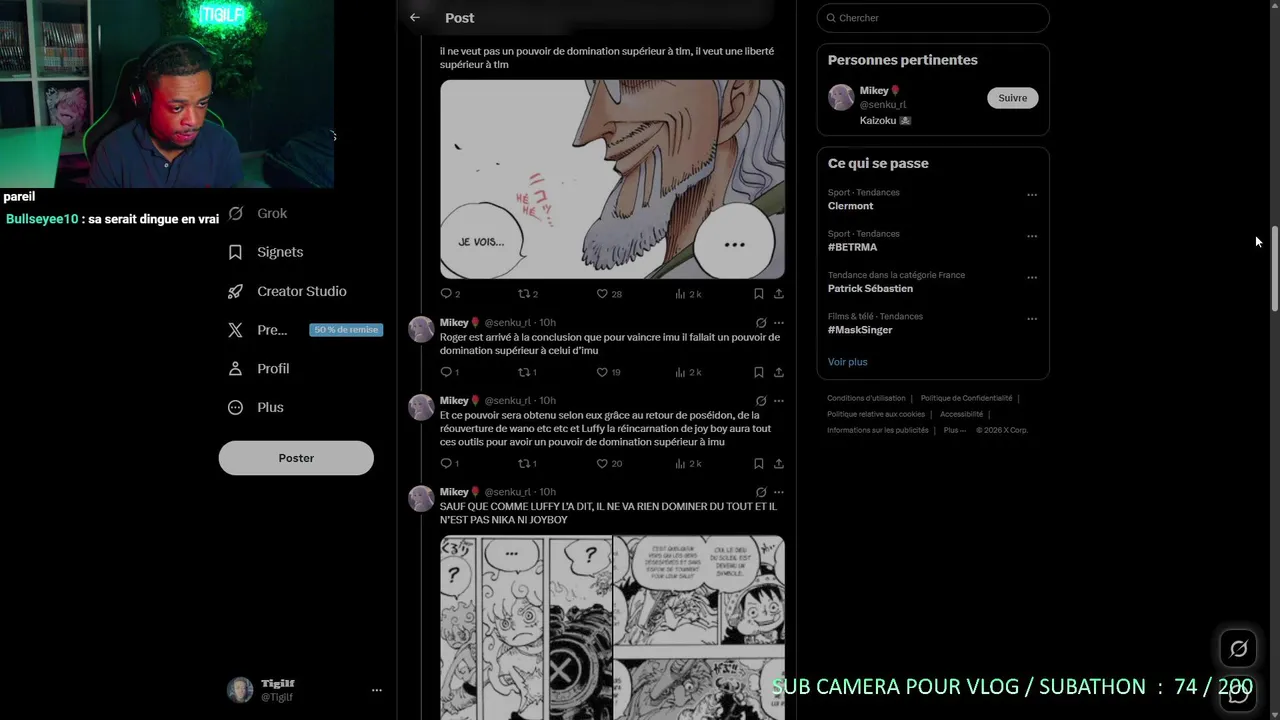Open 10h timestamp on 'Et ce pouvoir' post
The height and width of the screenshot is (720, 1280).
coord(547,400)
